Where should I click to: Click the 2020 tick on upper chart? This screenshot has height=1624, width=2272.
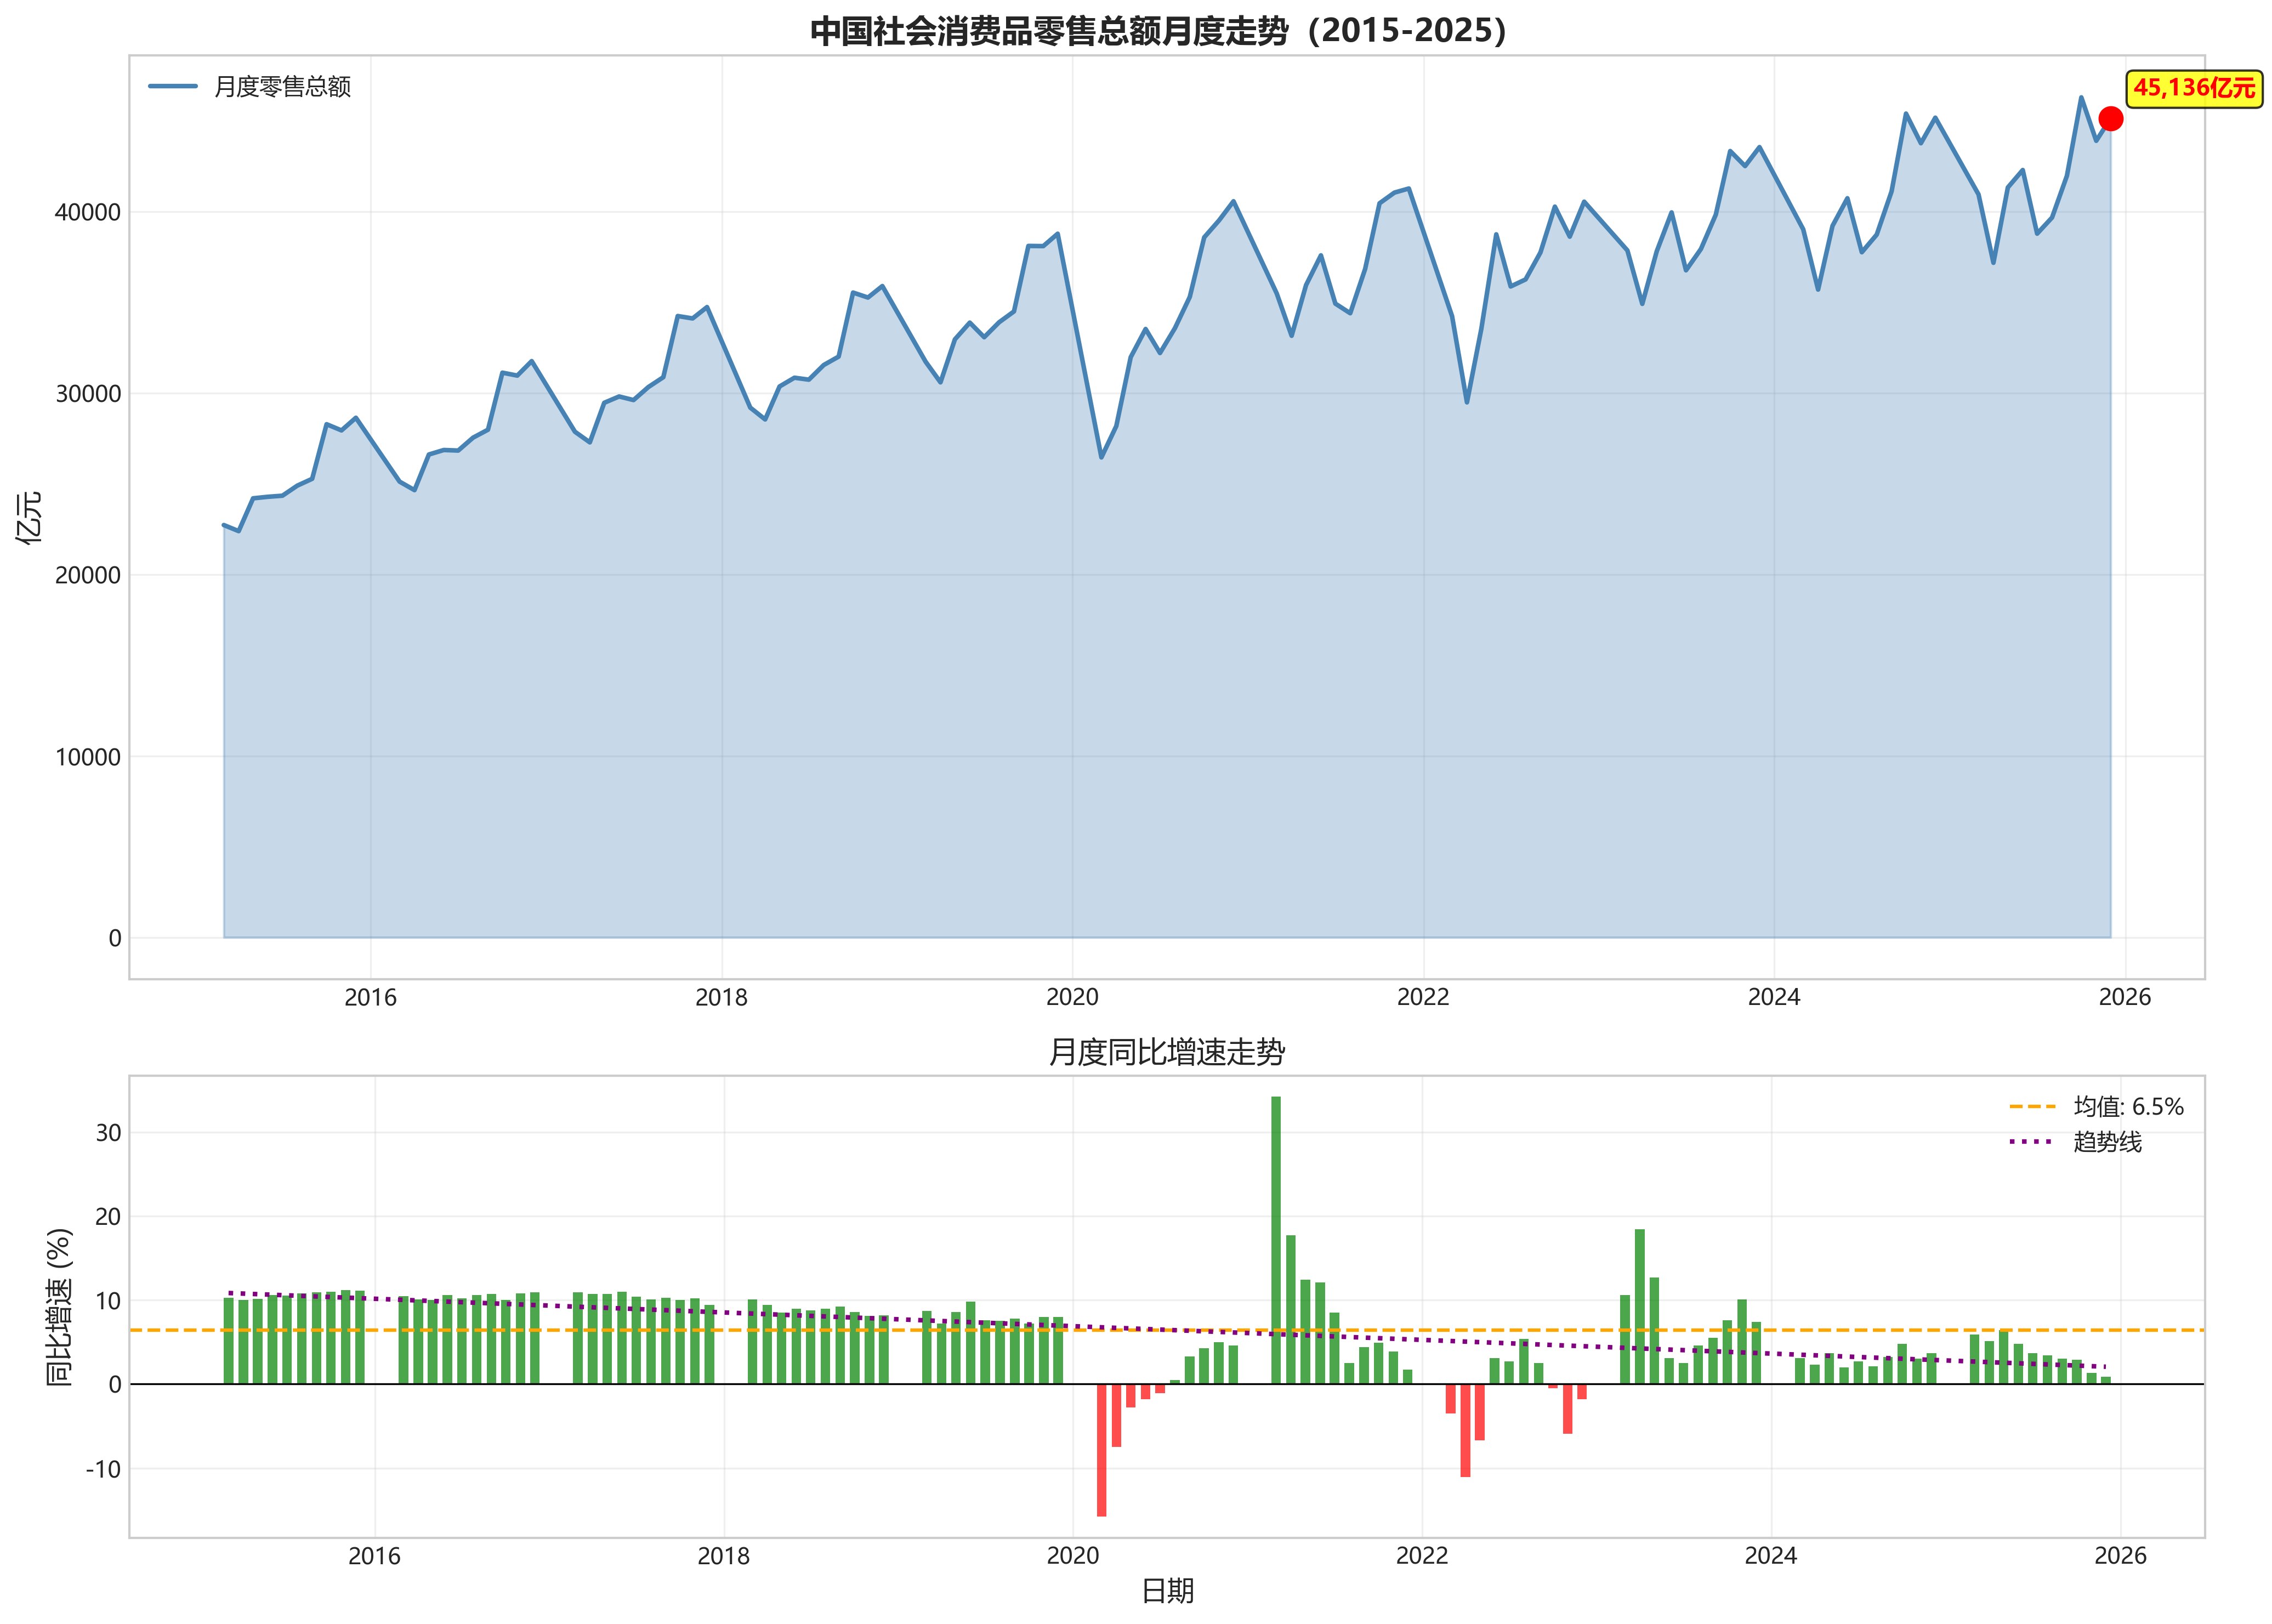[1072, 997]
